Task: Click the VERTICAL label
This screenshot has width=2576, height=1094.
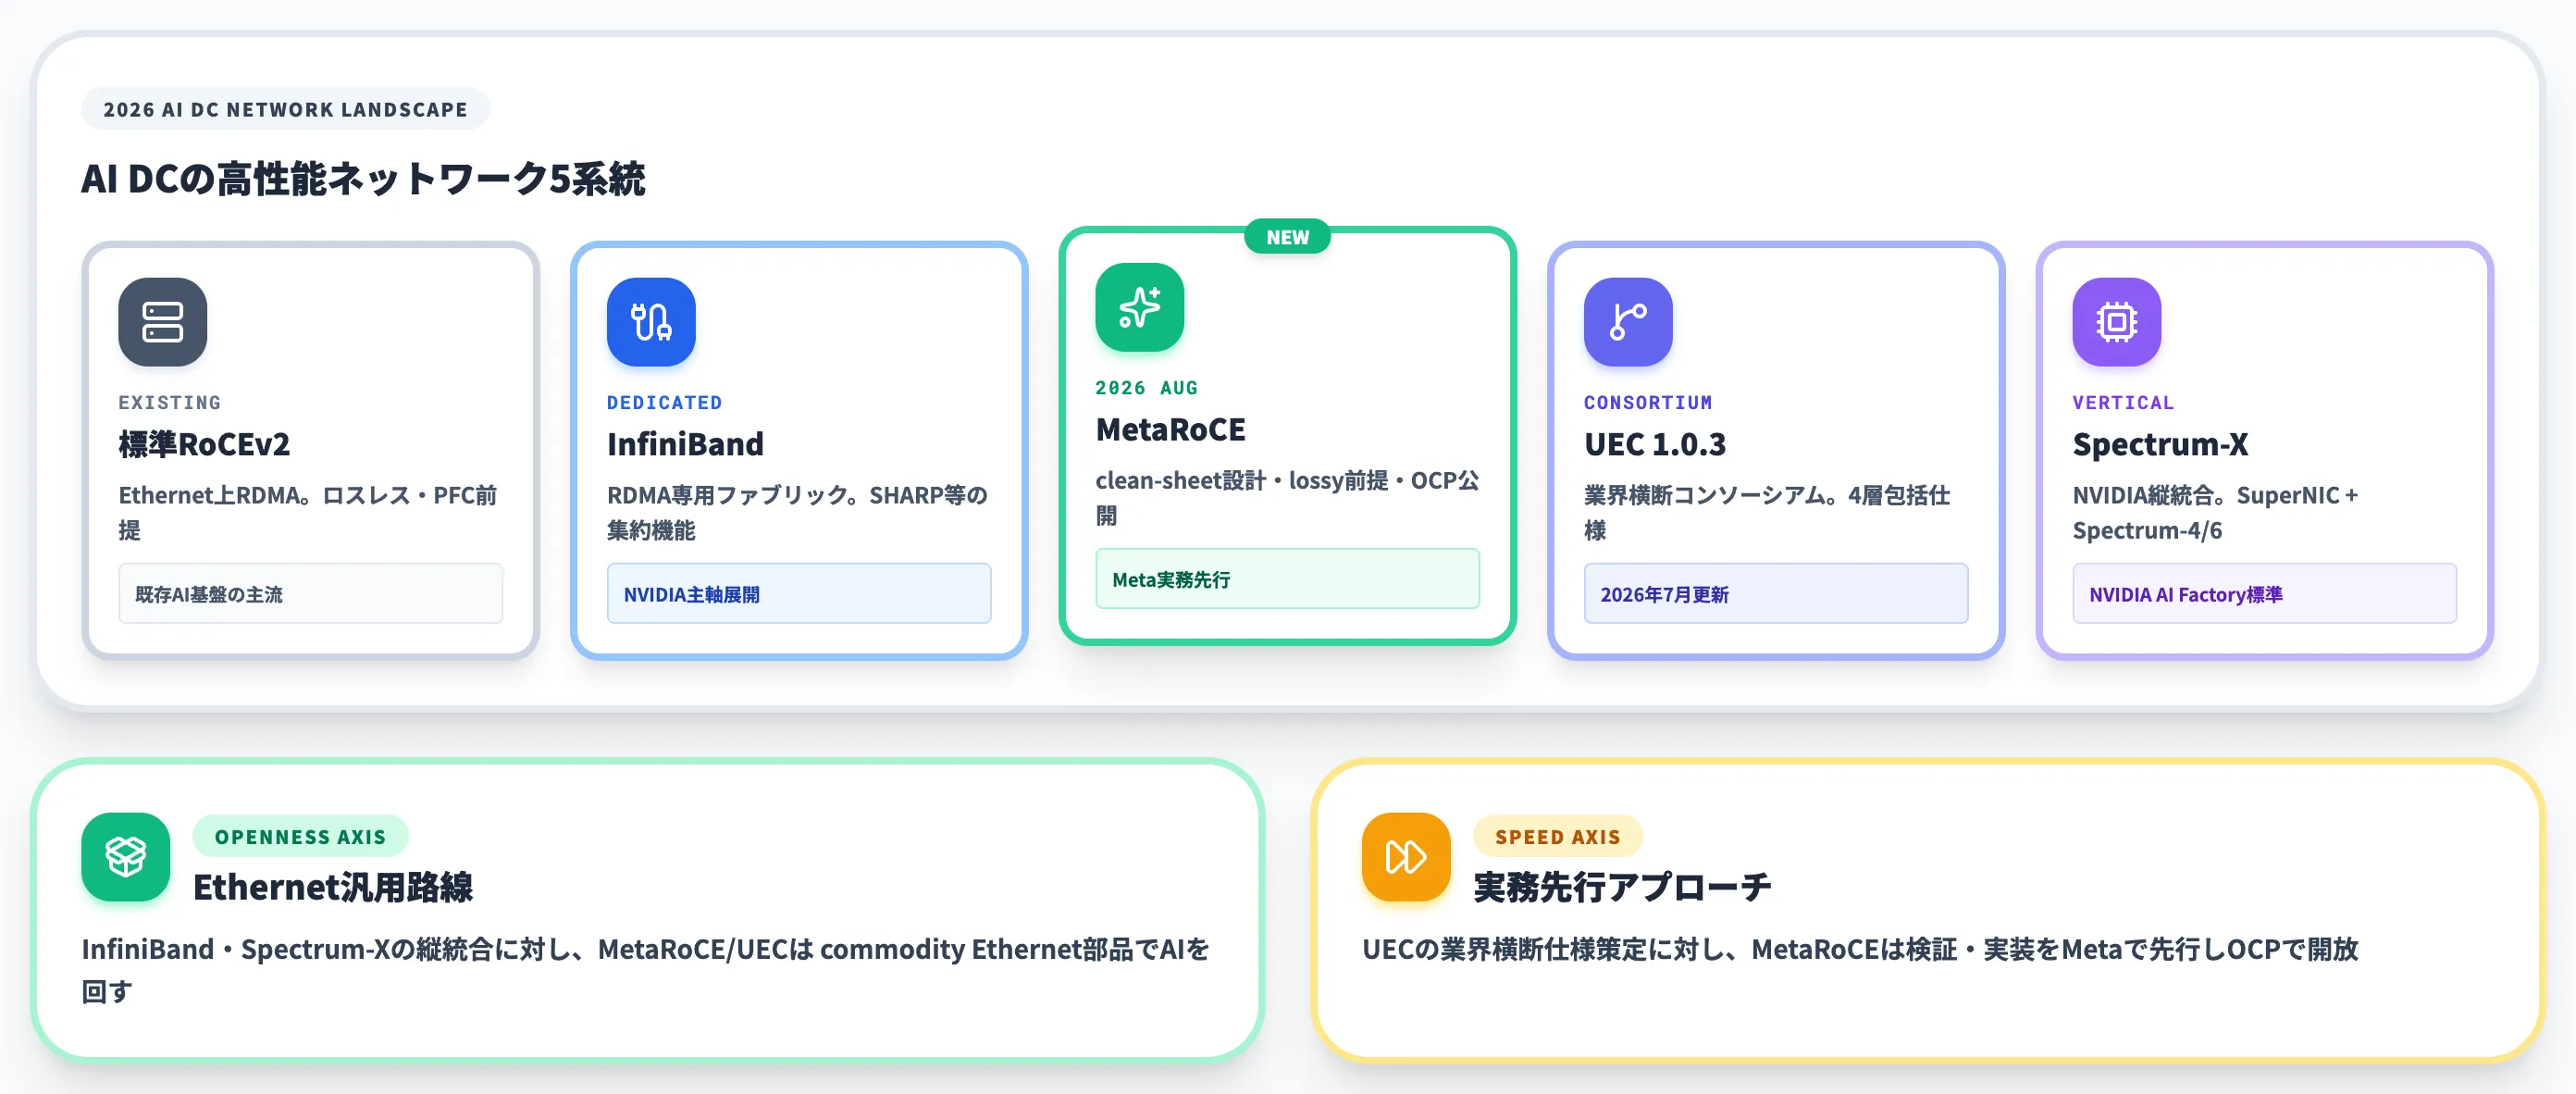Action: click(2123, 402)
